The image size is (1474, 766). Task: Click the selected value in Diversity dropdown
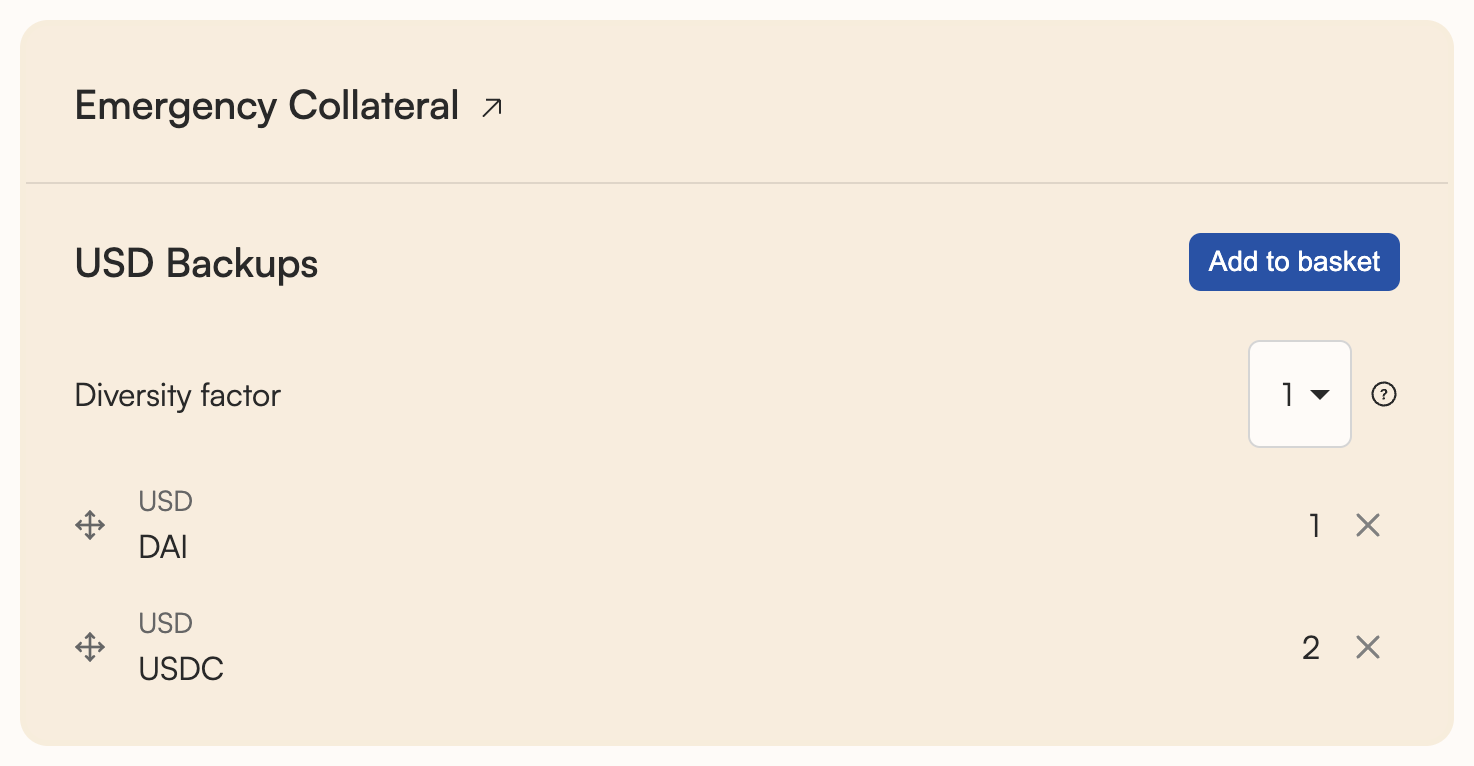[x=1288, y=396]
